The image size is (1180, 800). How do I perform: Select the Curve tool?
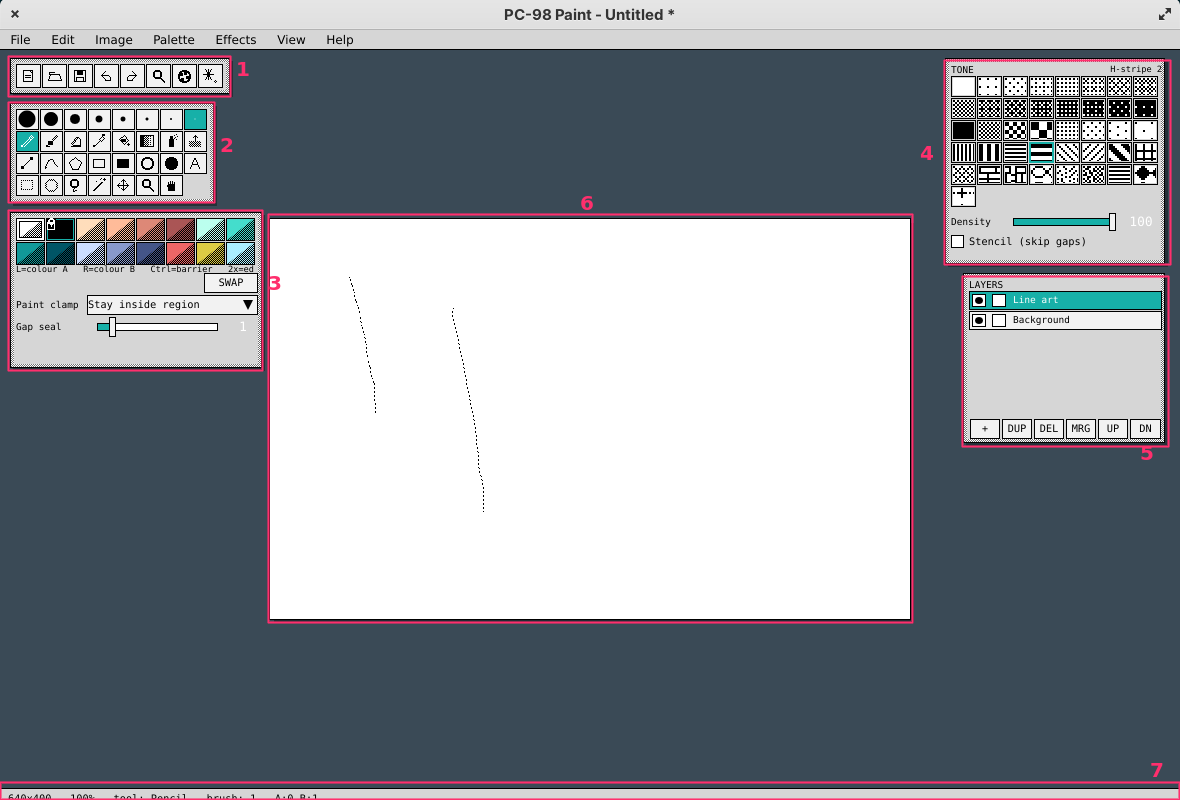[51, 163]
